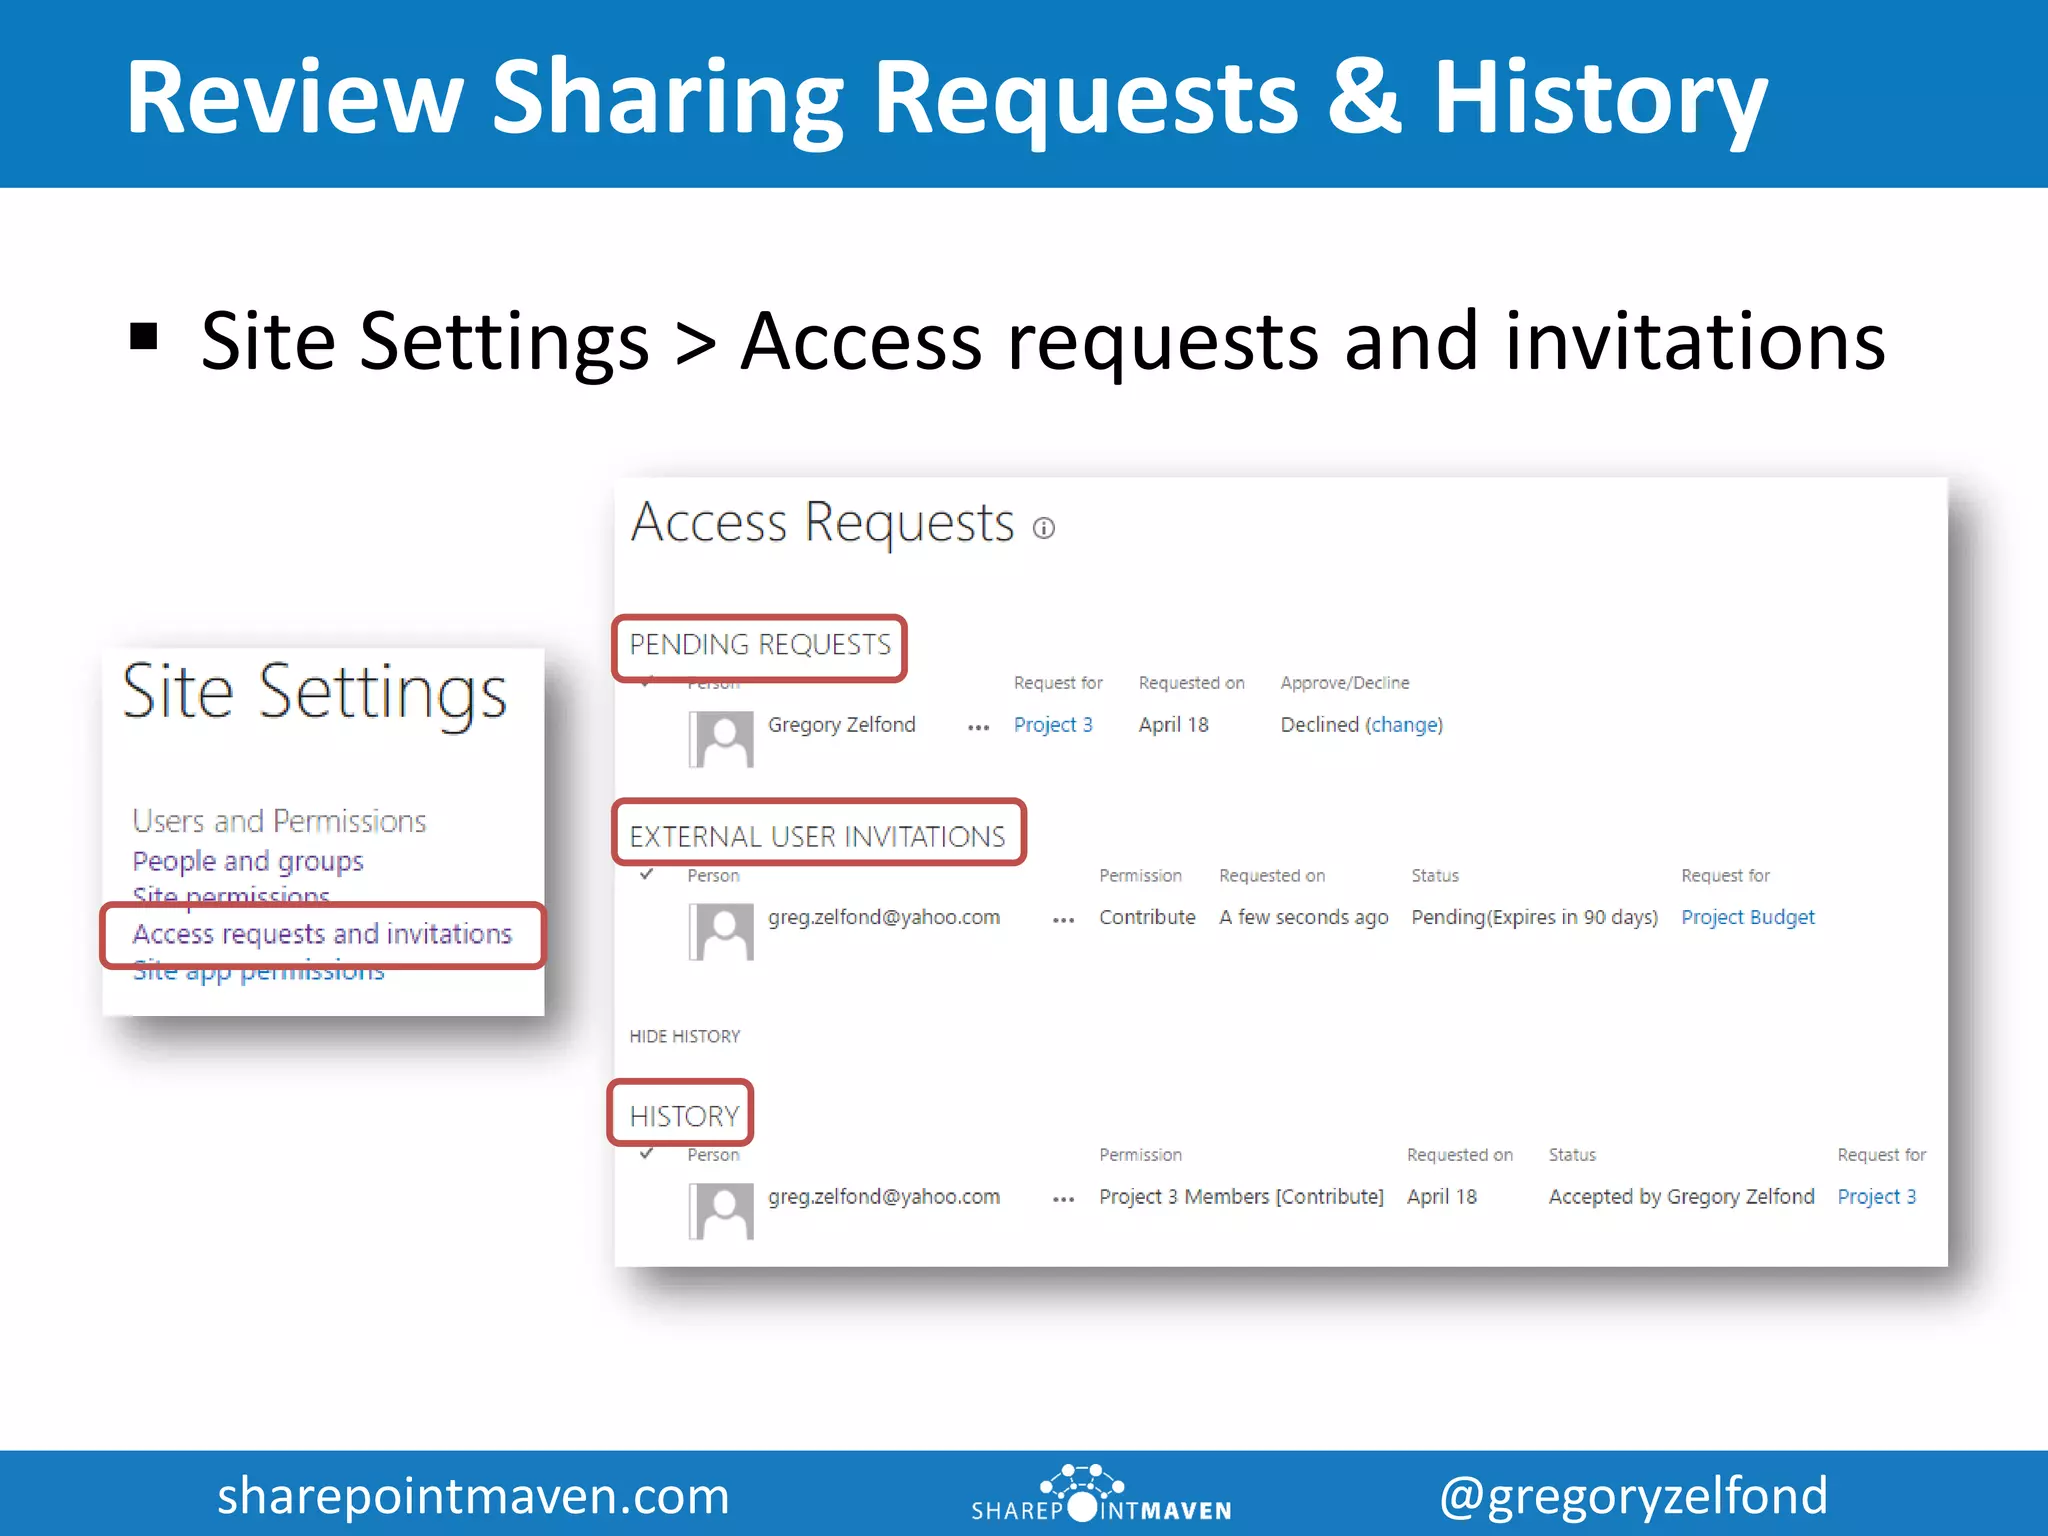Click the avatar in the History row
The width and height of the screenshot is (2048, 1536).
coord(721,1211)
